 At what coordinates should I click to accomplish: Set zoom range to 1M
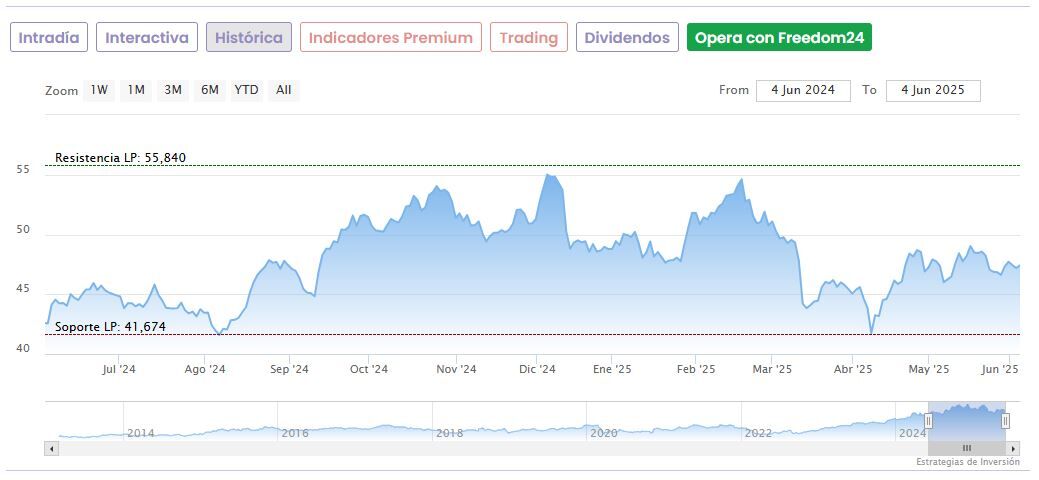pyautogui.click(x=136, y=90)
